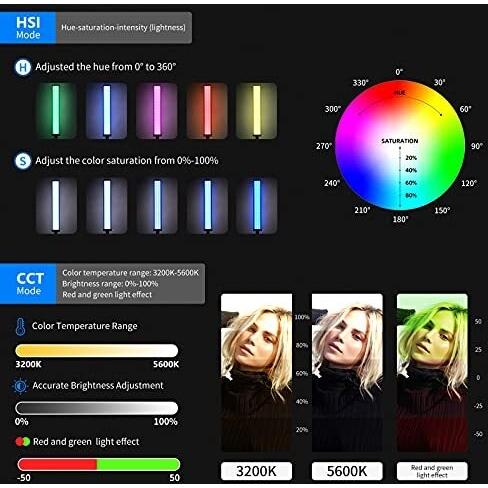Click the red-green light effect slider bar
The width and height of the screenshot is (488, 488).
[99, 464]
